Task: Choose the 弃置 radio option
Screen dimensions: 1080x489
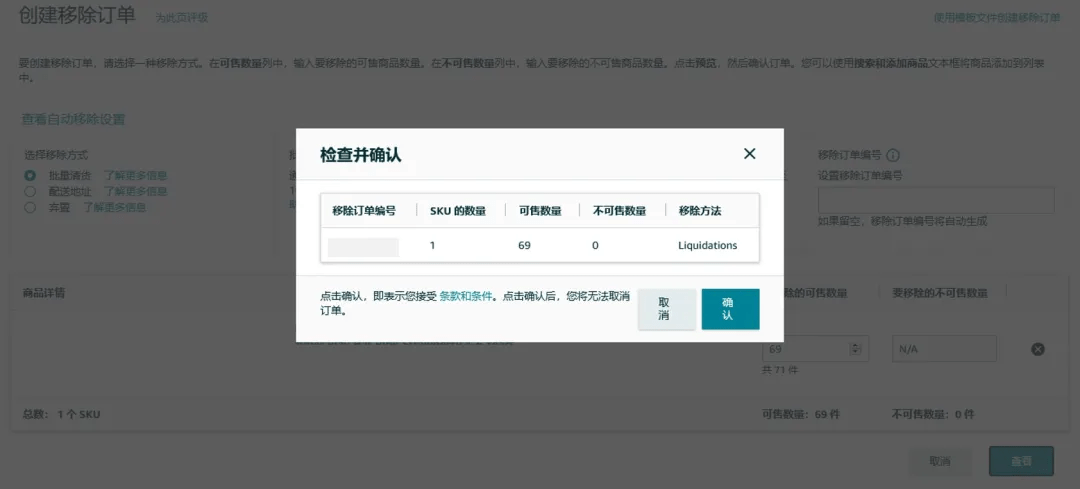Action: pos(30,207)
